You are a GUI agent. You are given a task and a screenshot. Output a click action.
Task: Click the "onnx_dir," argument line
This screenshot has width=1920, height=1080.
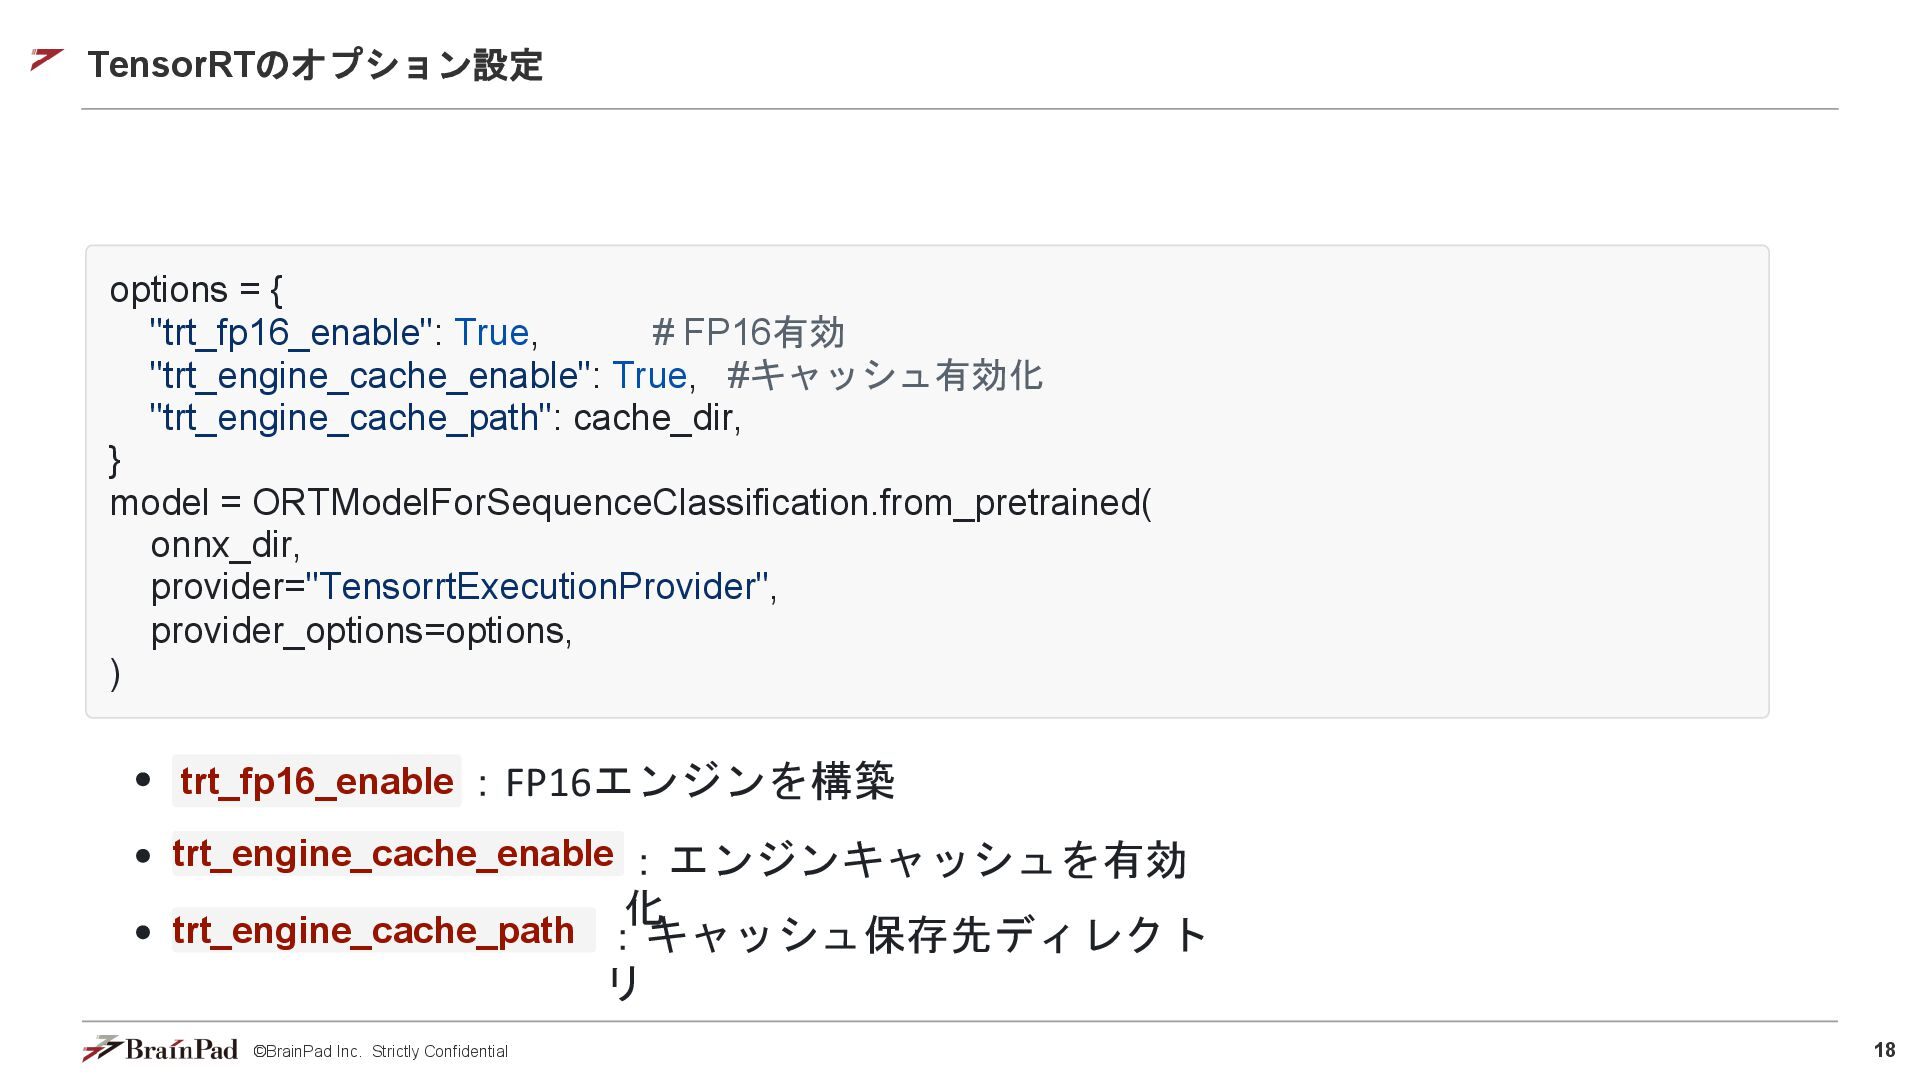coord(225,545)
